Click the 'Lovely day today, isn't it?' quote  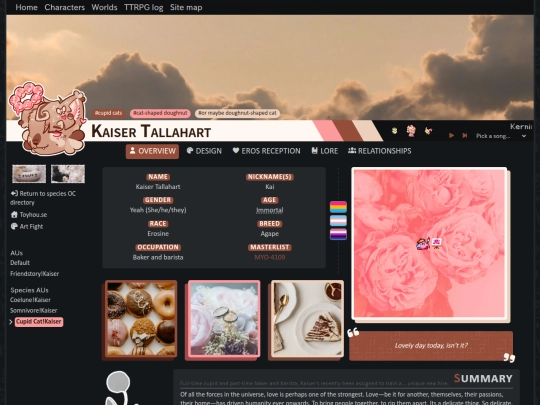[431, 346]
